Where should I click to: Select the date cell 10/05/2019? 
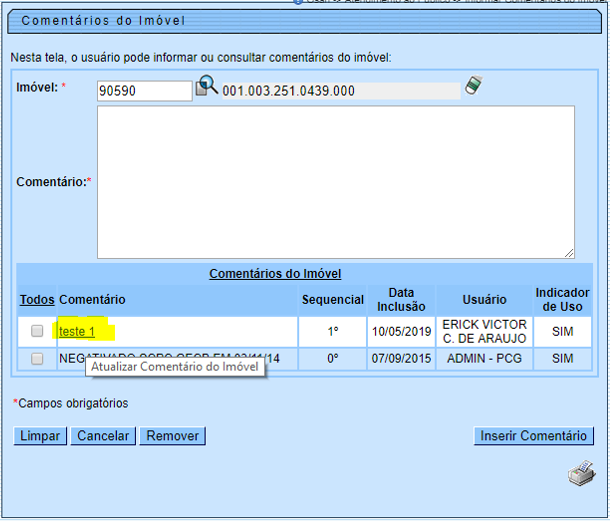tap(402, 332)
